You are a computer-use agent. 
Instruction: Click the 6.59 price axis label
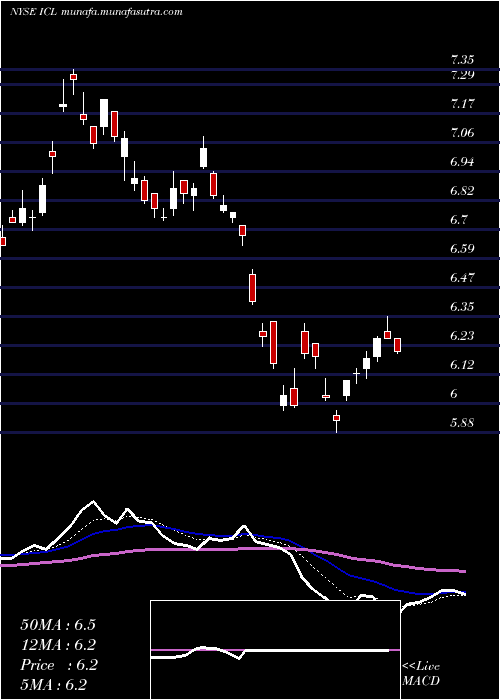(x=462, y=249)
